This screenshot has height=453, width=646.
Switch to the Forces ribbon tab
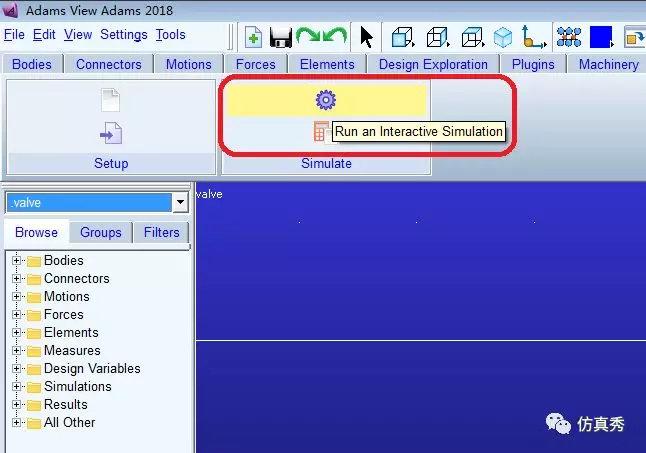point(255,64)
